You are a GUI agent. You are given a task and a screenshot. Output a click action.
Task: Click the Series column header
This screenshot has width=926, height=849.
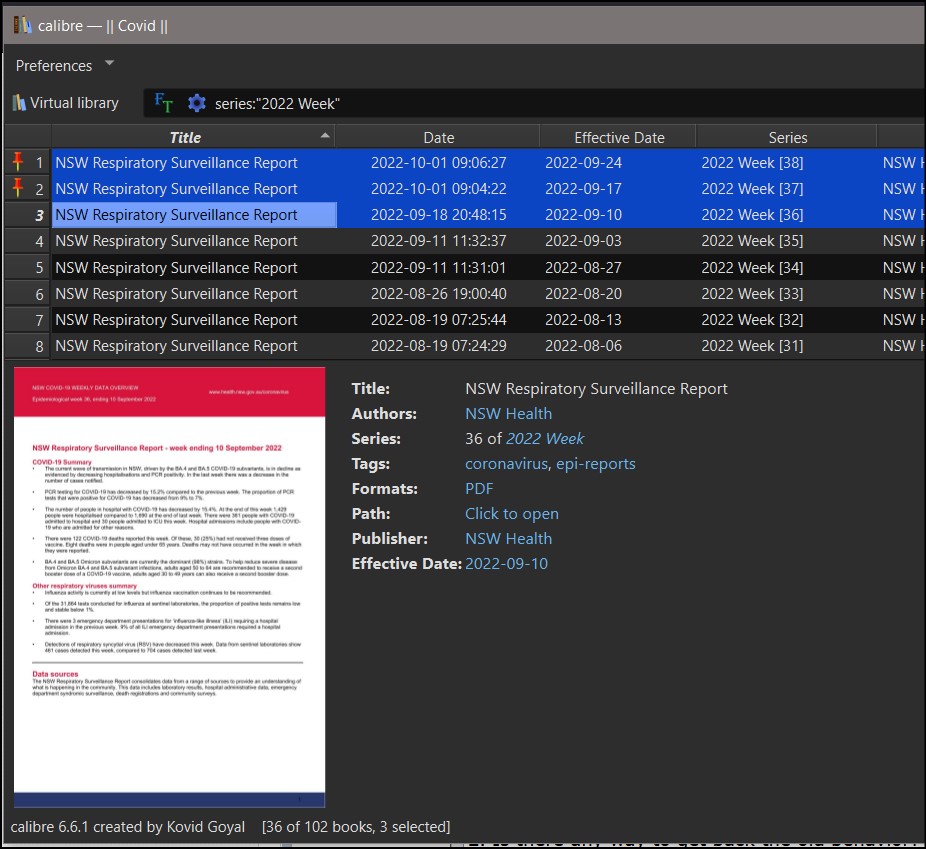(x=787, y=138)
